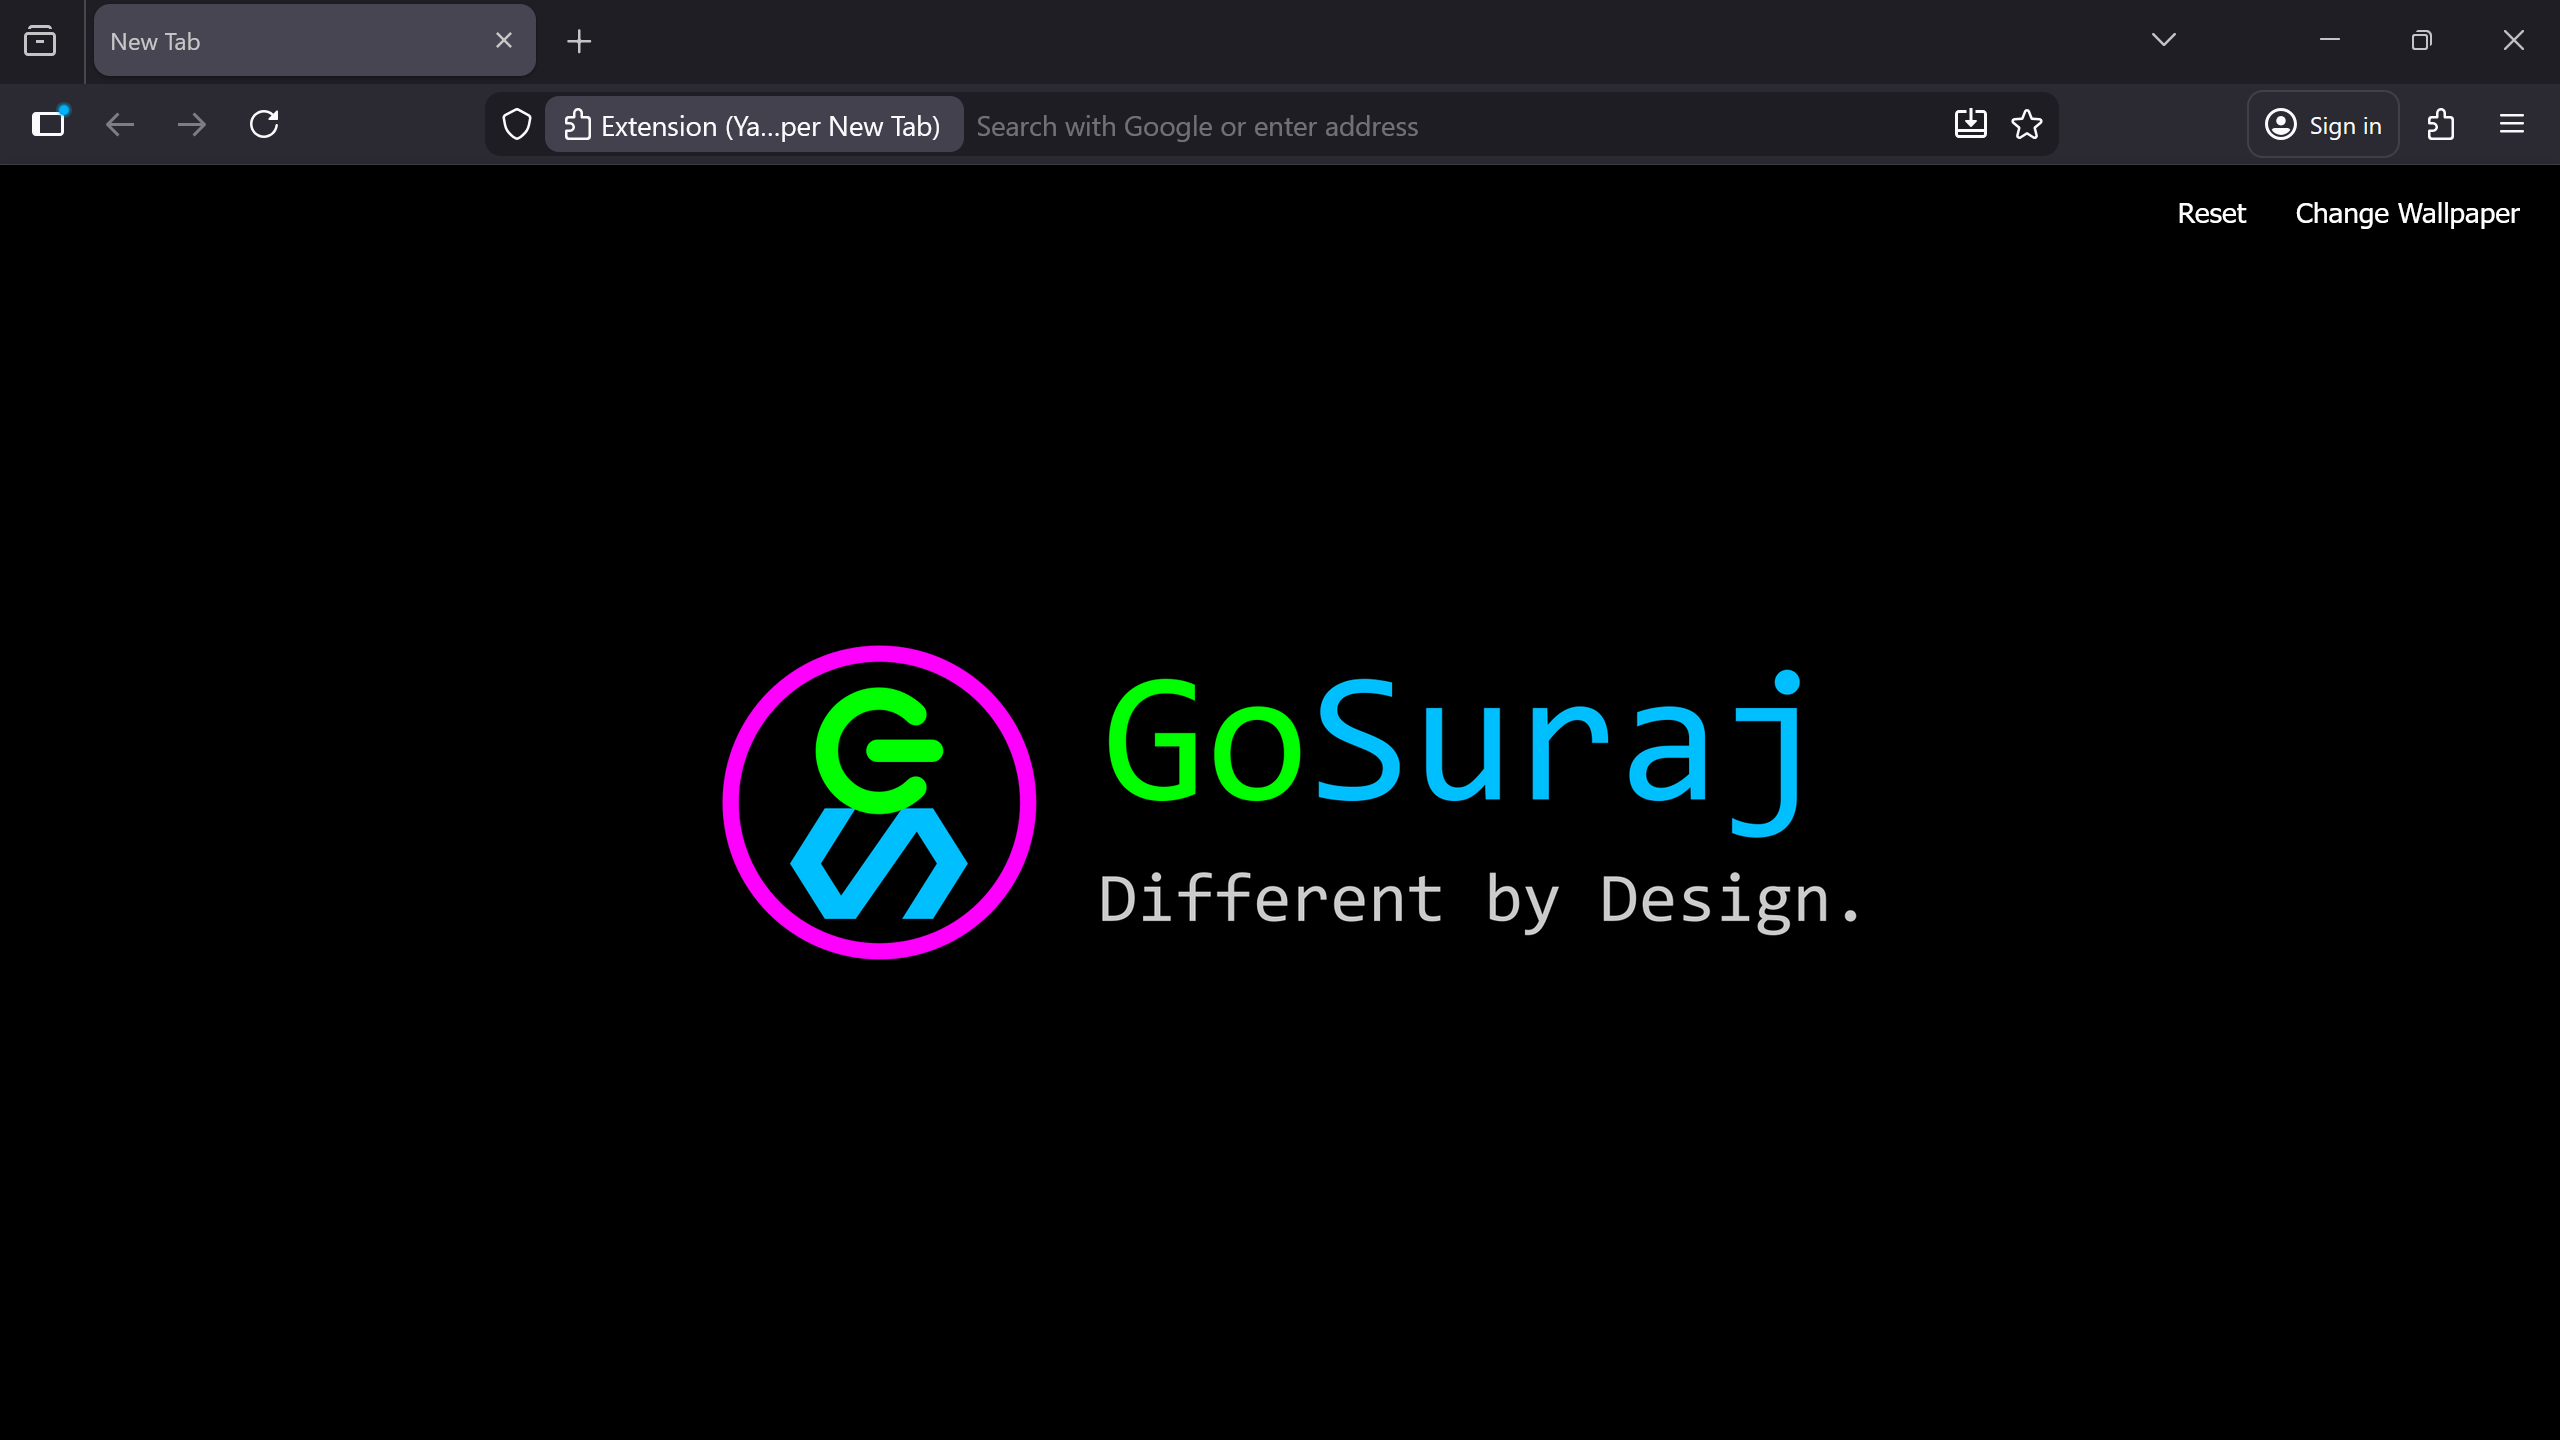Reload the current page
The image size is (2560, 1440).
(x=263, y=124)
